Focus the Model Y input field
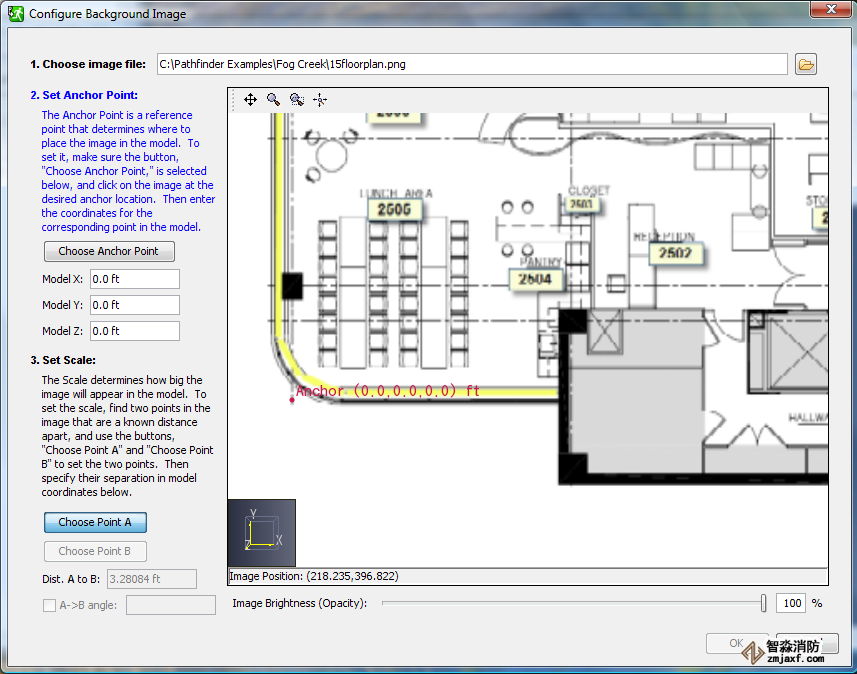The height and width of the screenshot is (674, 857). [135, 305]
